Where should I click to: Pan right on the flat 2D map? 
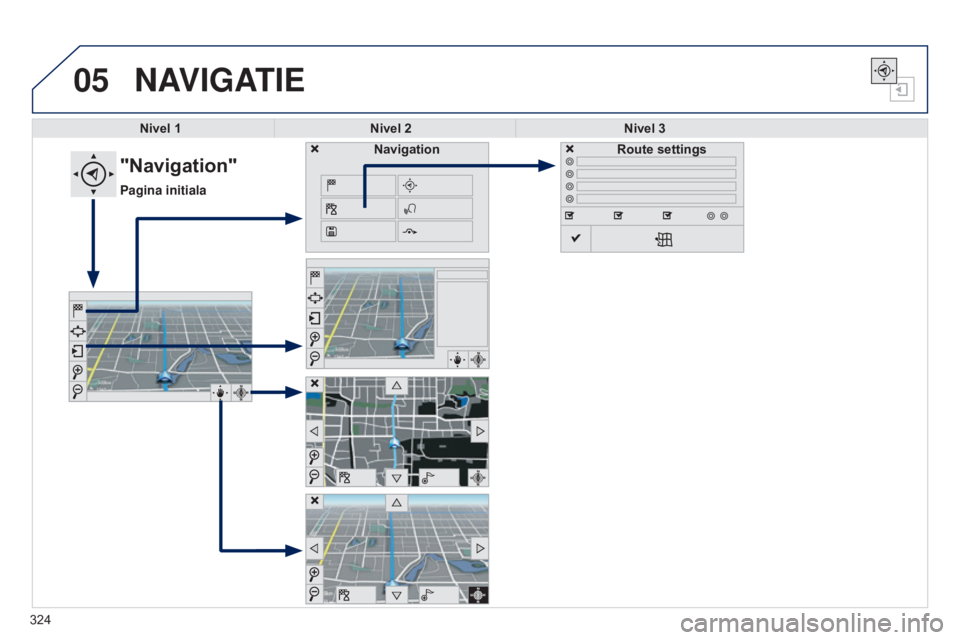tap(480, 431)
